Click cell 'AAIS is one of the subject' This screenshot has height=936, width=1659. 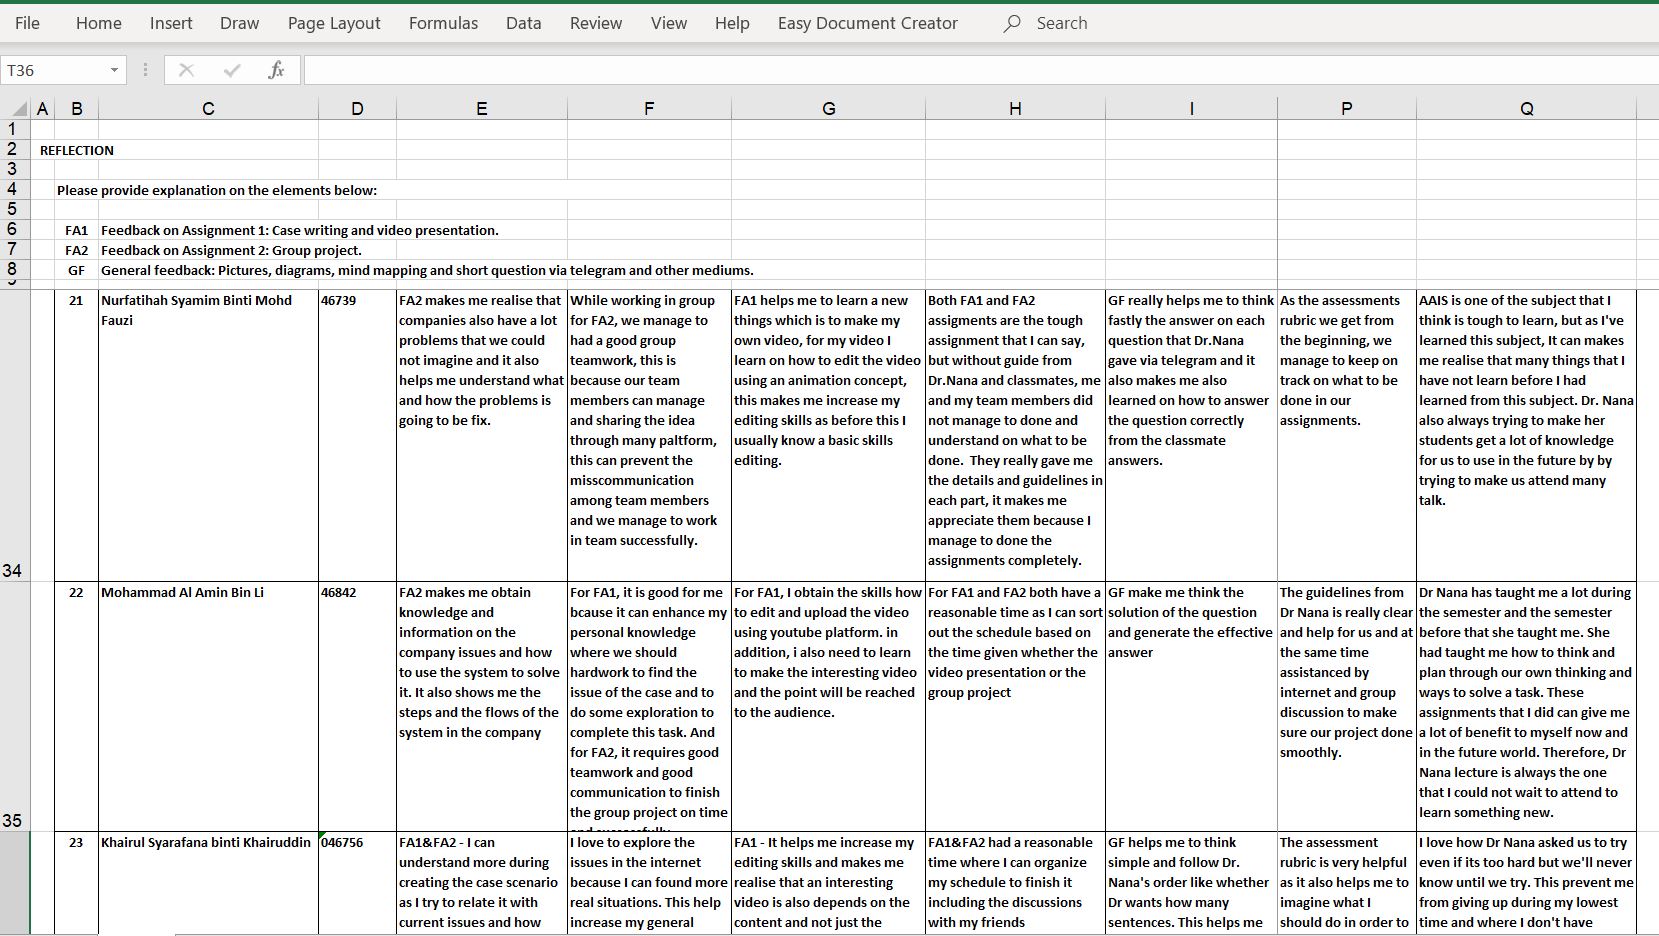point(1527,436)
